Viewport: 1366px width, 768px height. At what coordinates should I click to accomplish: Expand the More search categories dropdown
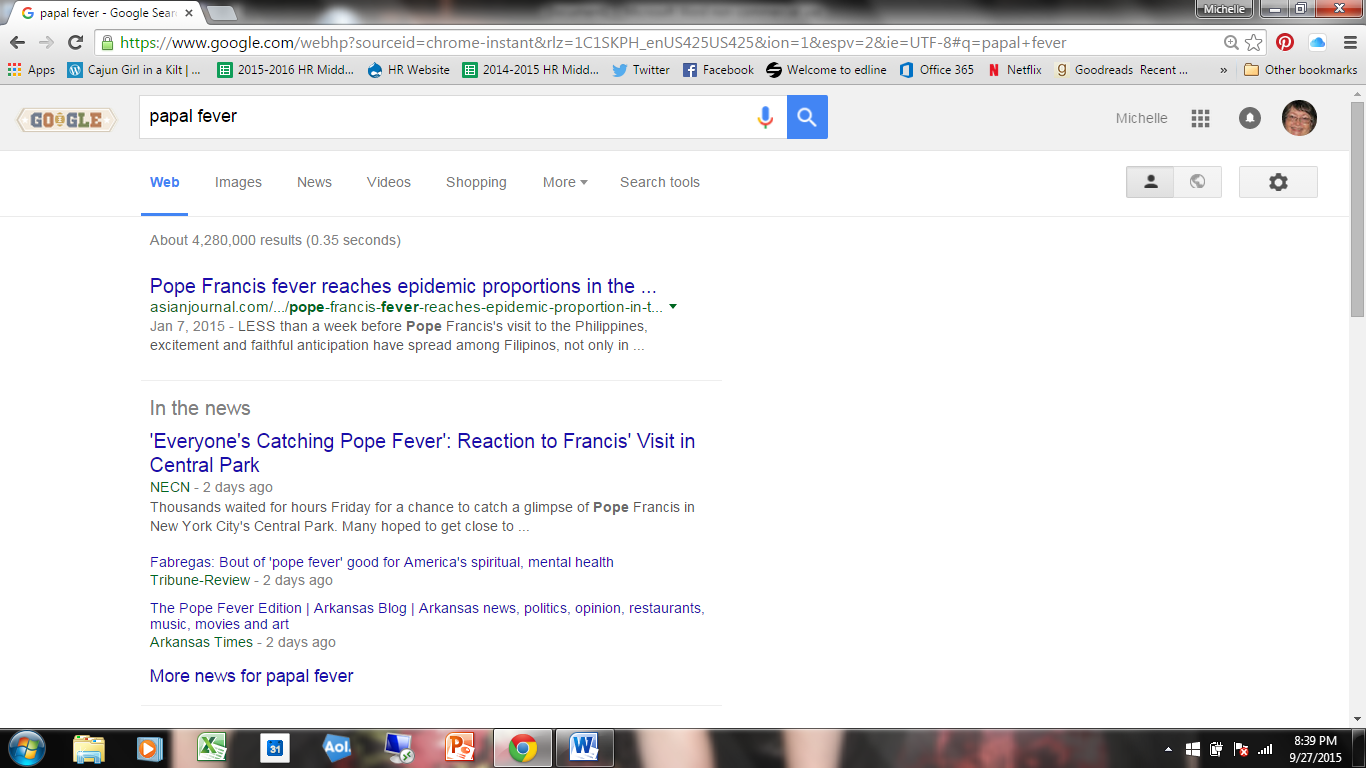pyautogui.click(x=565, y=182)
